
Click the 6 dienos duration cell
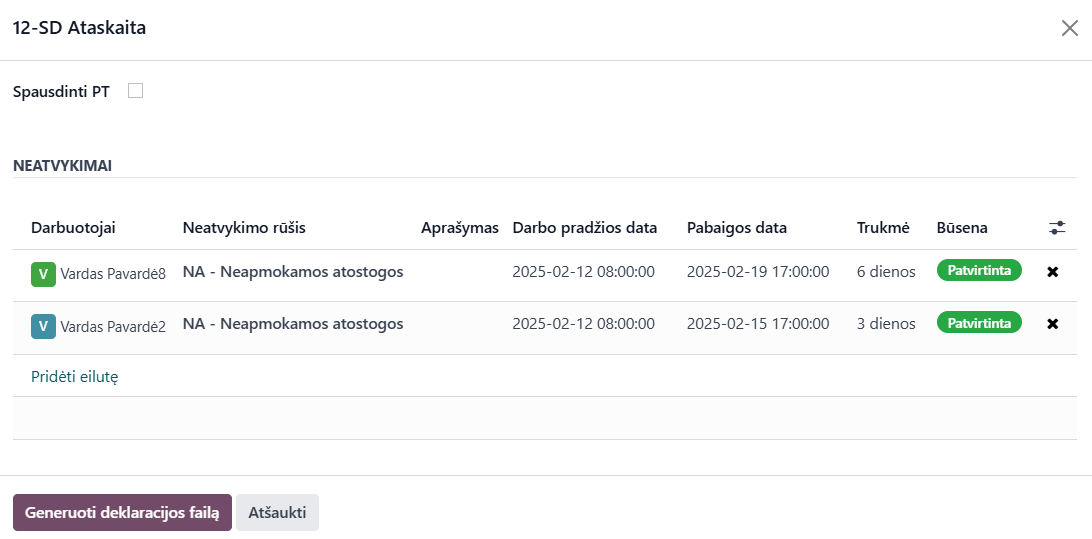[886, 272]
